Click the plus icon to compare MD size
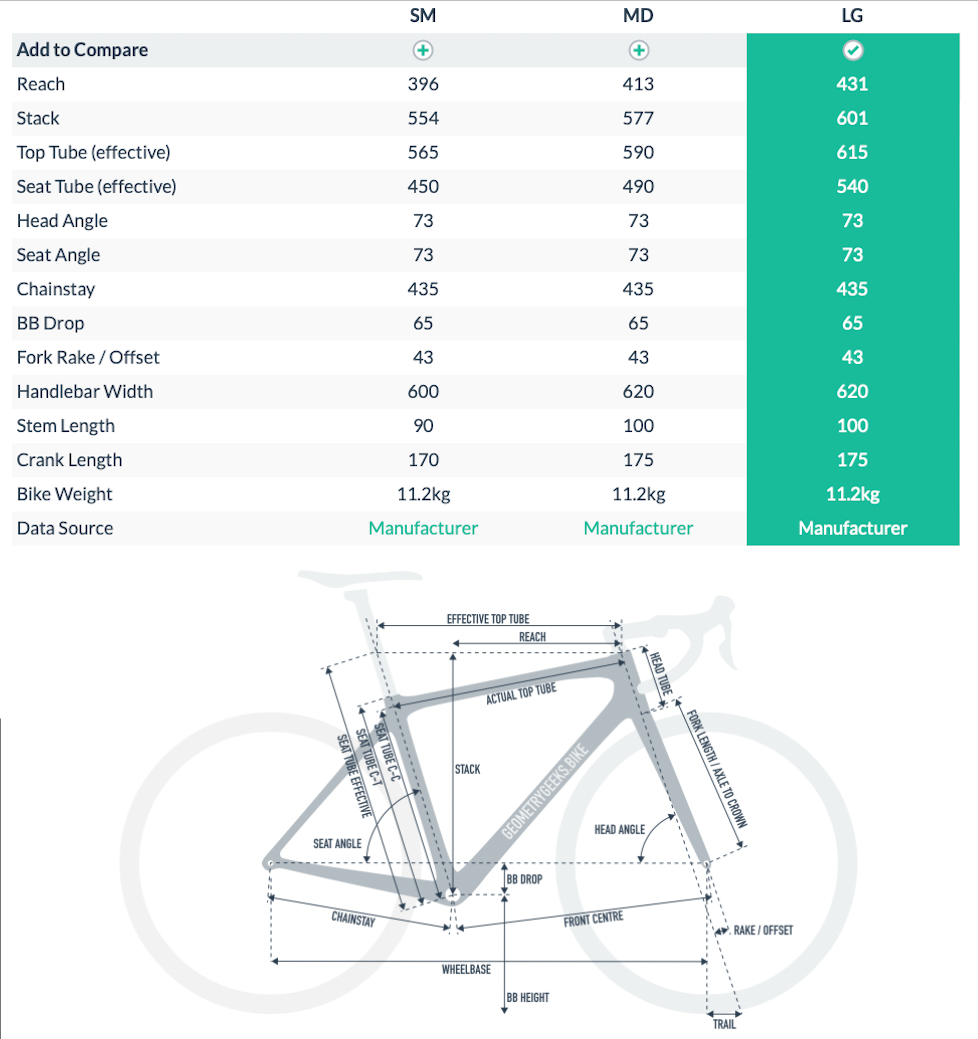This screenshot has width=978, height=1039. tap(638, 49)
